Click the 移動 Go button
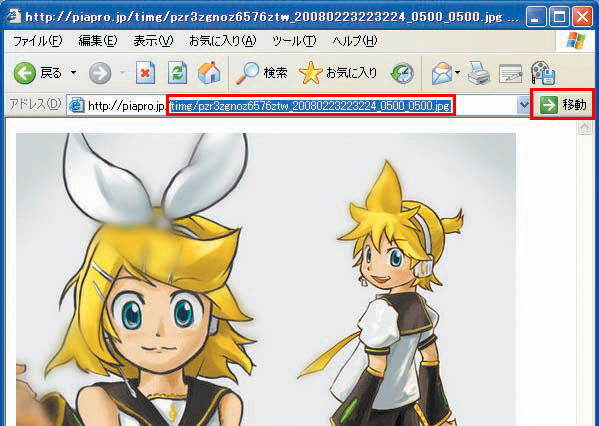Screen dimensions: 599x426 [x=563, y=104]
